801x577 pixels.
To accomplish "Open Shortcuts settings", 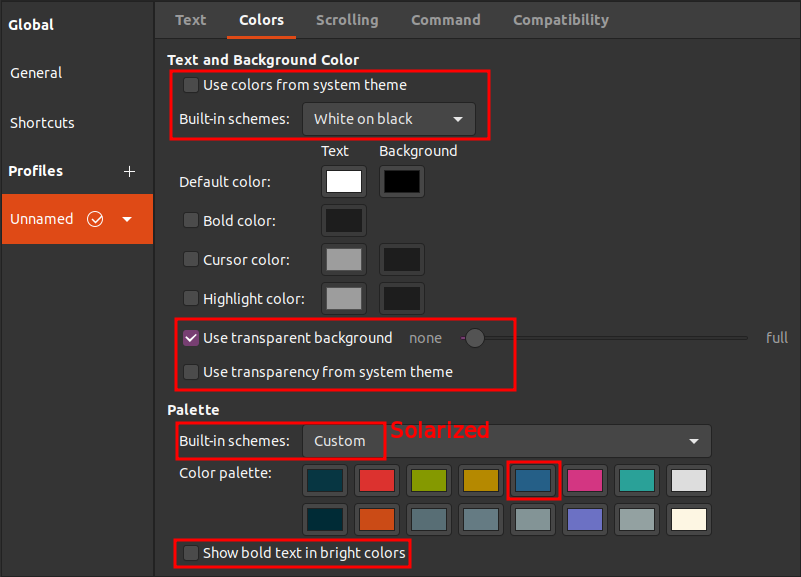I will [42, 123].
